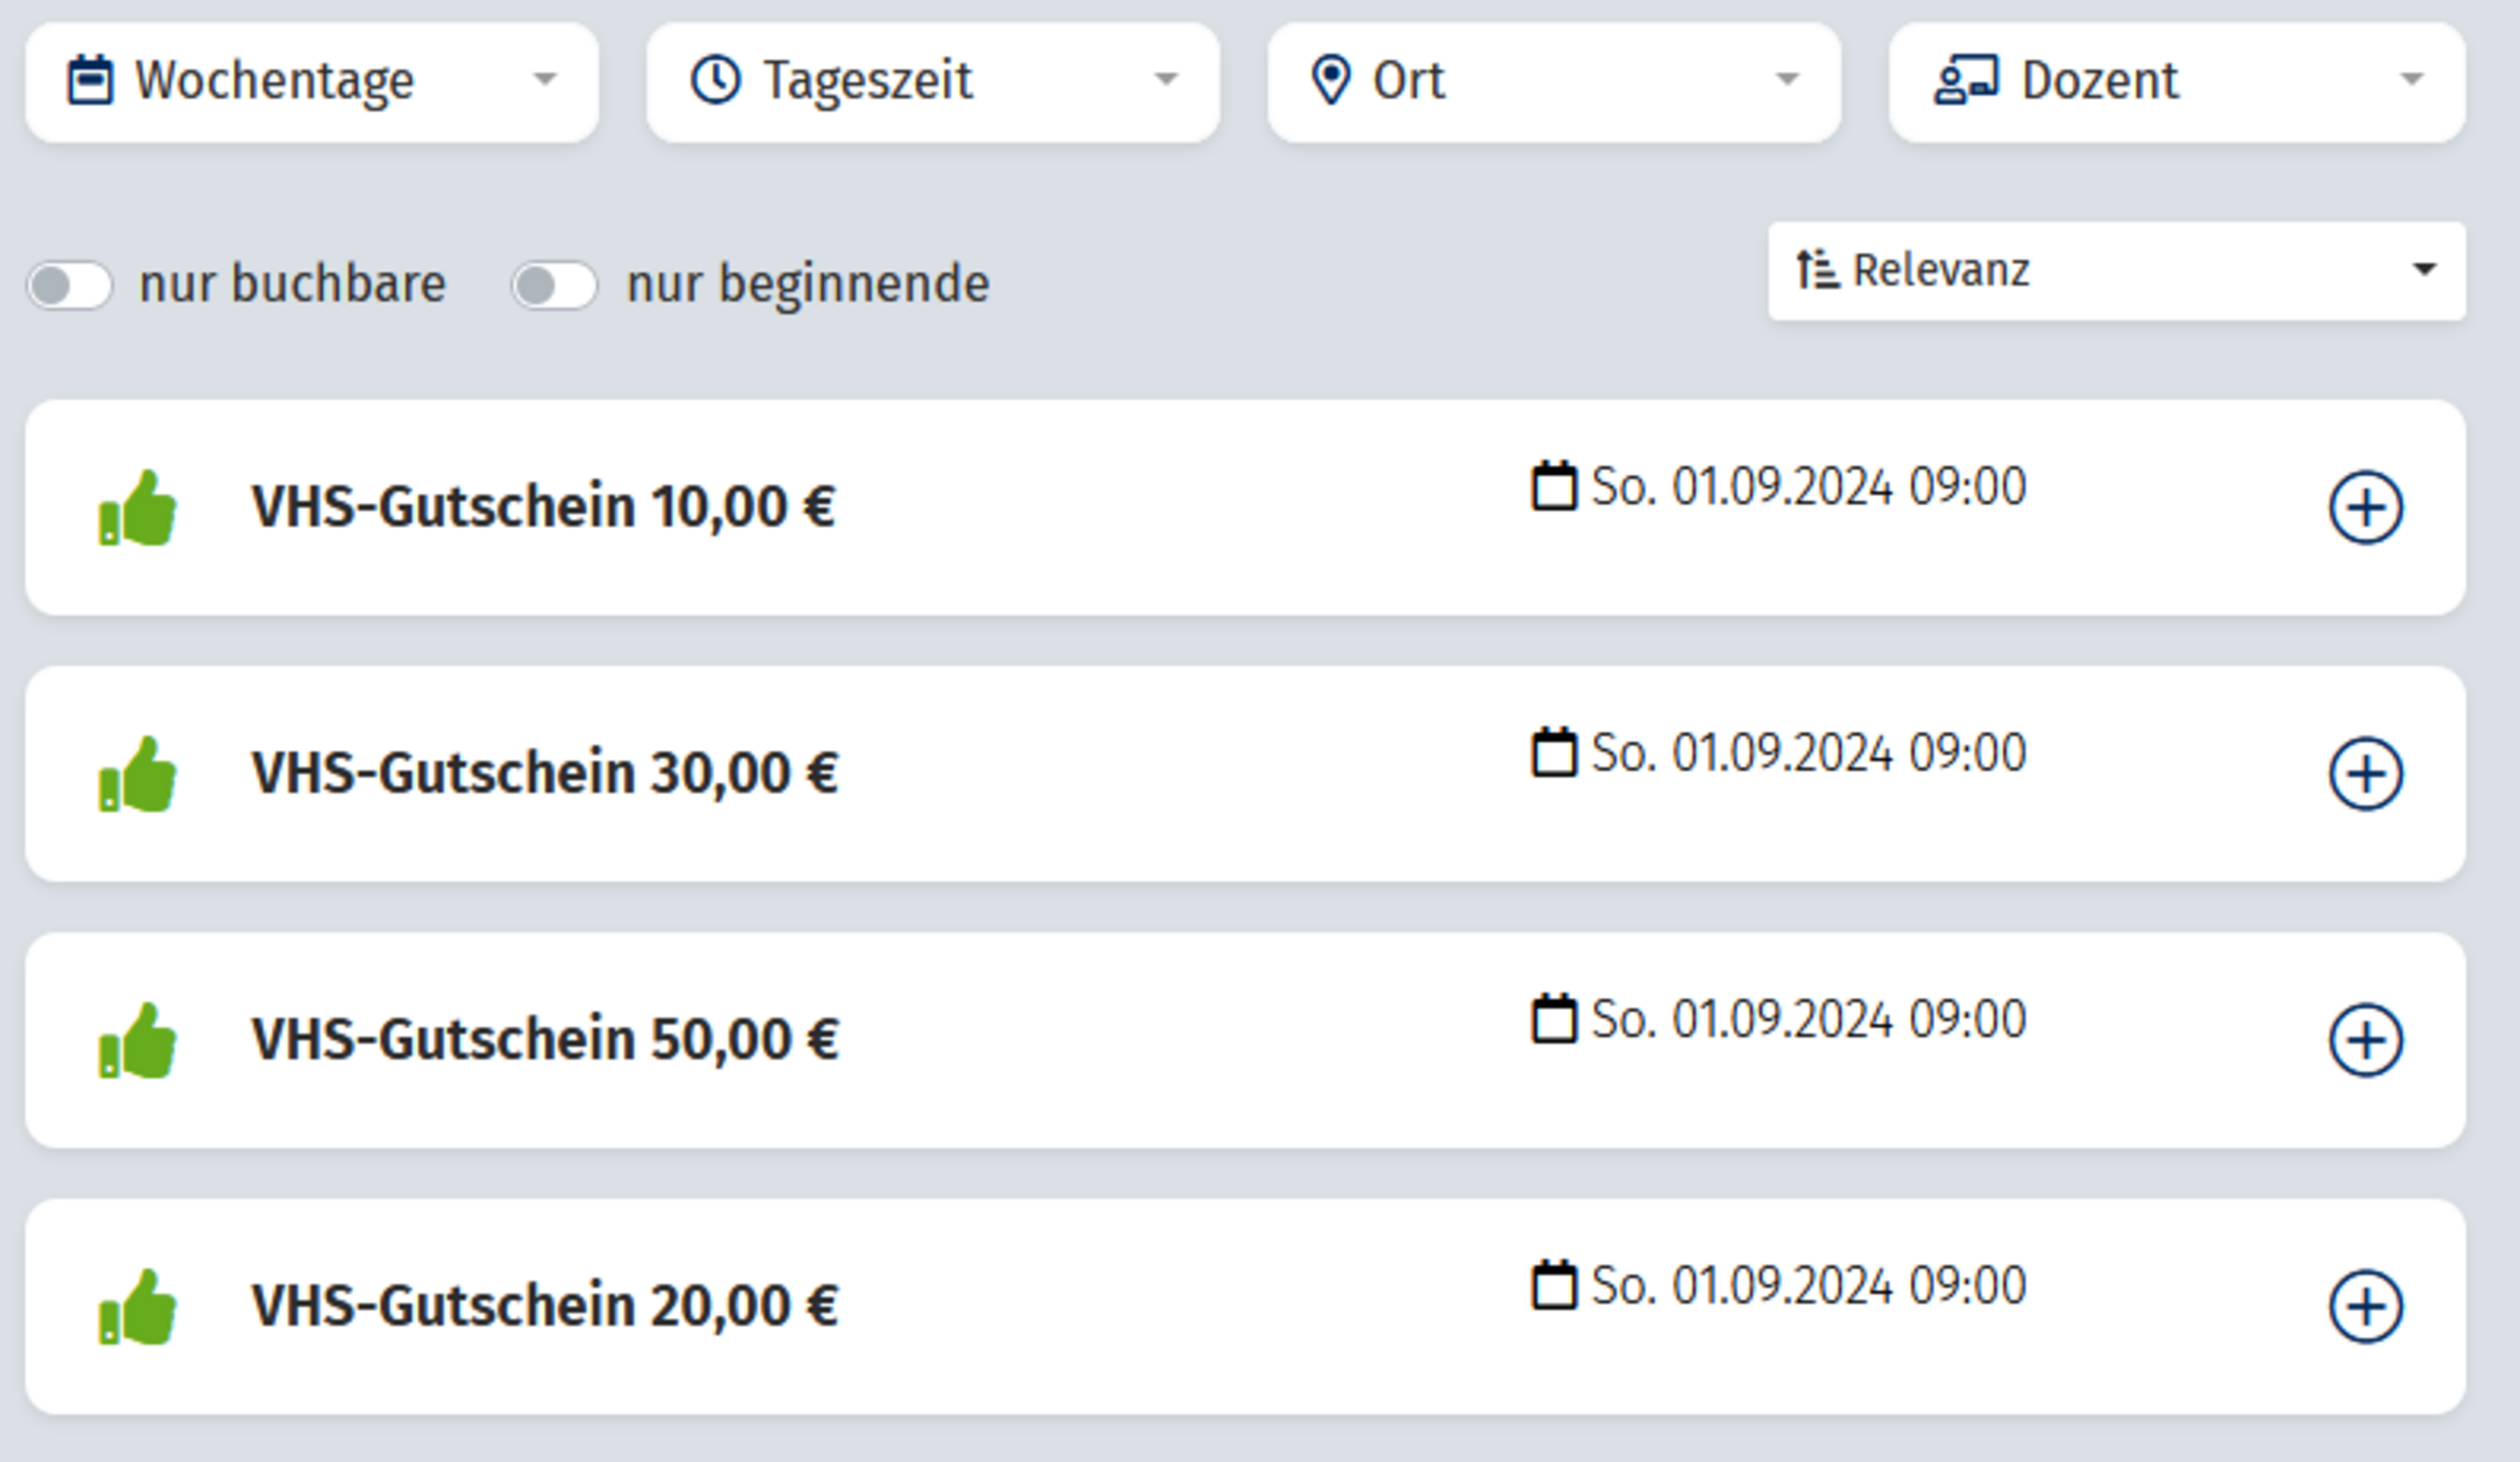Click thumbs-up icon on the 10,00 € voucher
The image size is (2520, 1462).
(138, 508)
